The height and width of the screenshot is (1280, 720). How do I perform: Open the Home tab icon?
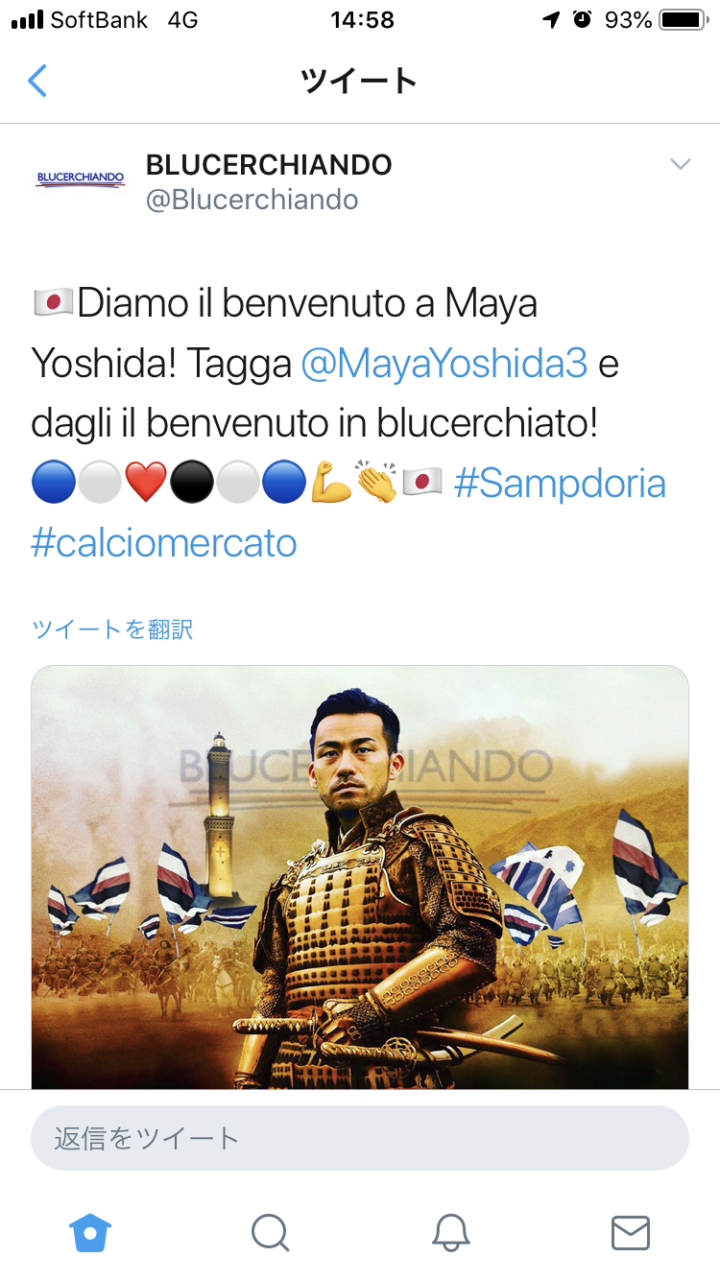[x=90, y=1233]
